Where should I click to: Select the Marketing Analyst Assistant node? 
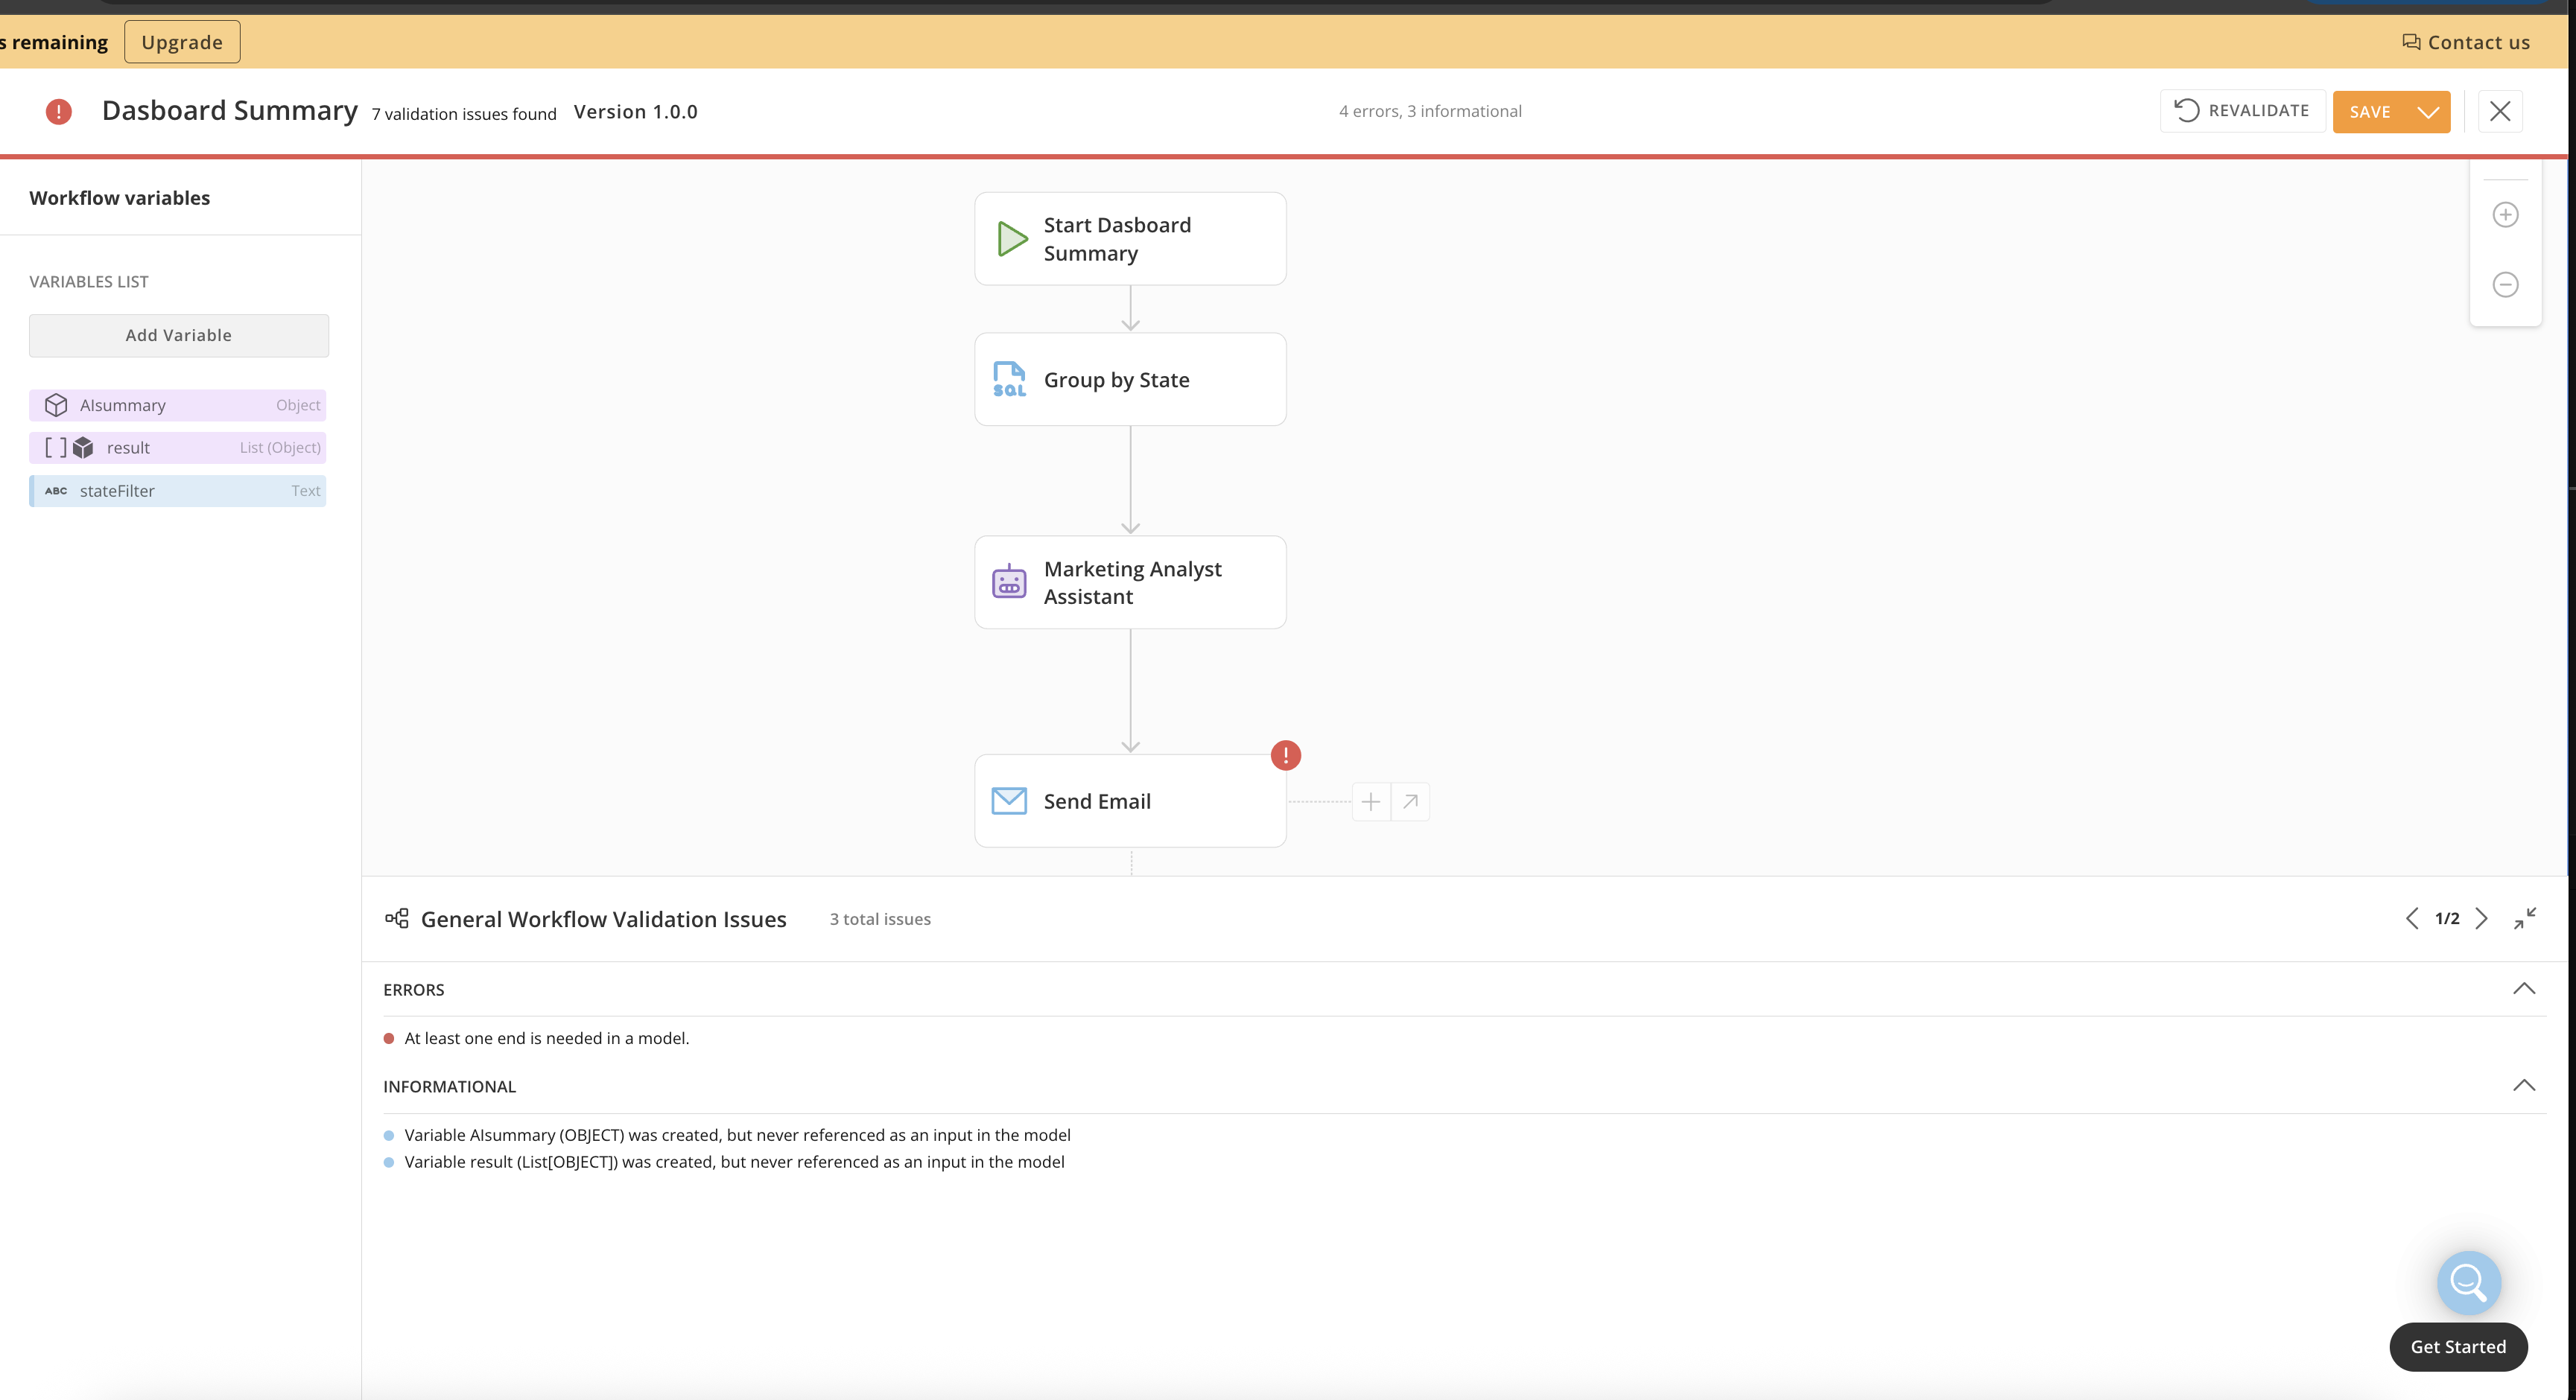[x=1130, y=582]
